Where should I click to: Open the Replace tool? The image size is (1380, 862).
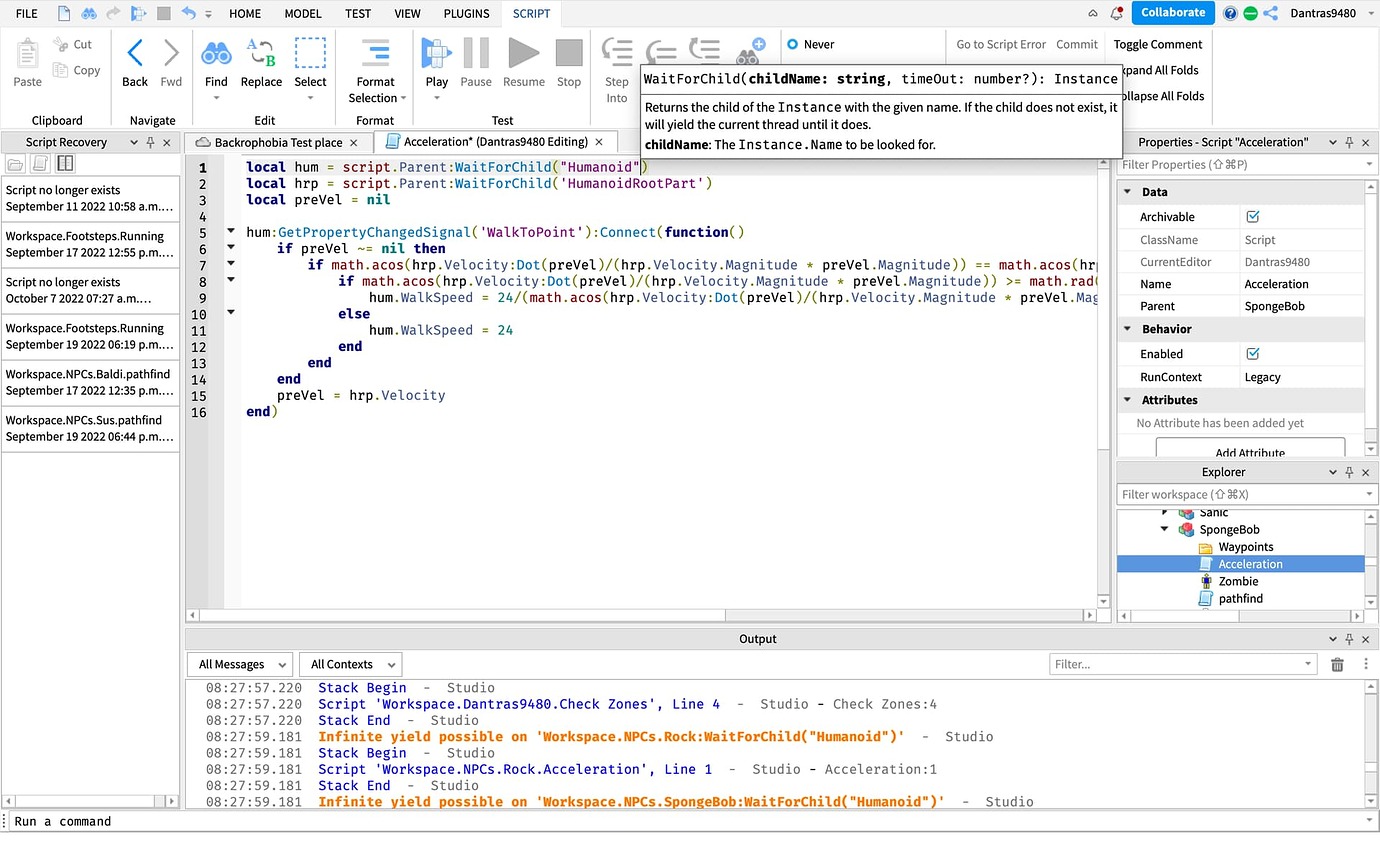coord(261,54)
